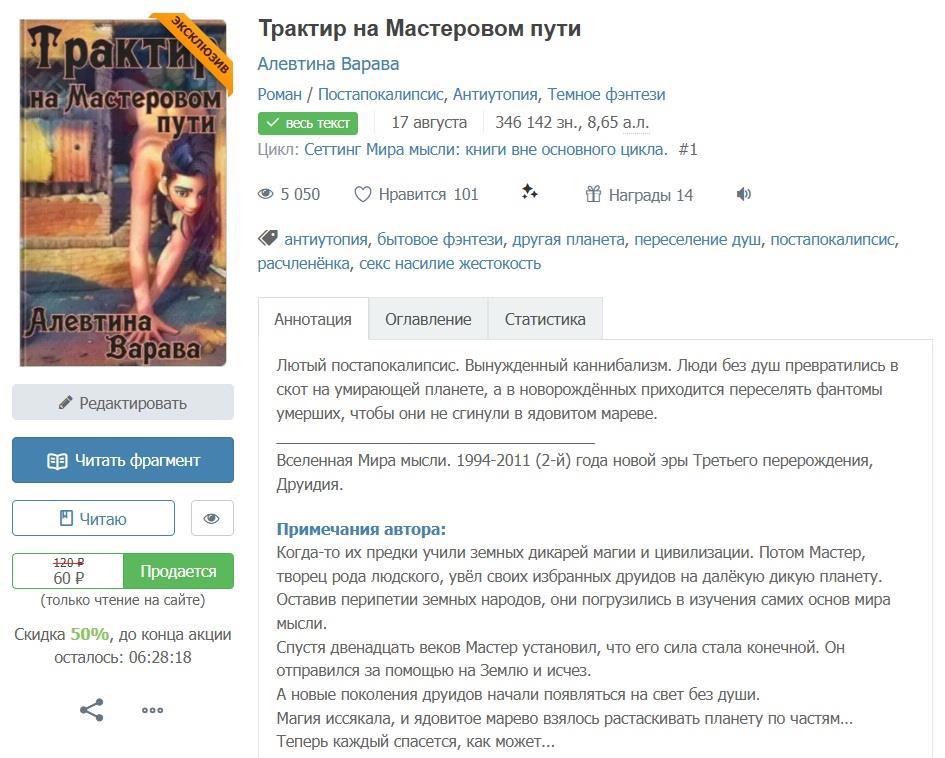Click the book cover thumbnail
The width and height of the screenshot is (945, 758).
coord(123,190)
